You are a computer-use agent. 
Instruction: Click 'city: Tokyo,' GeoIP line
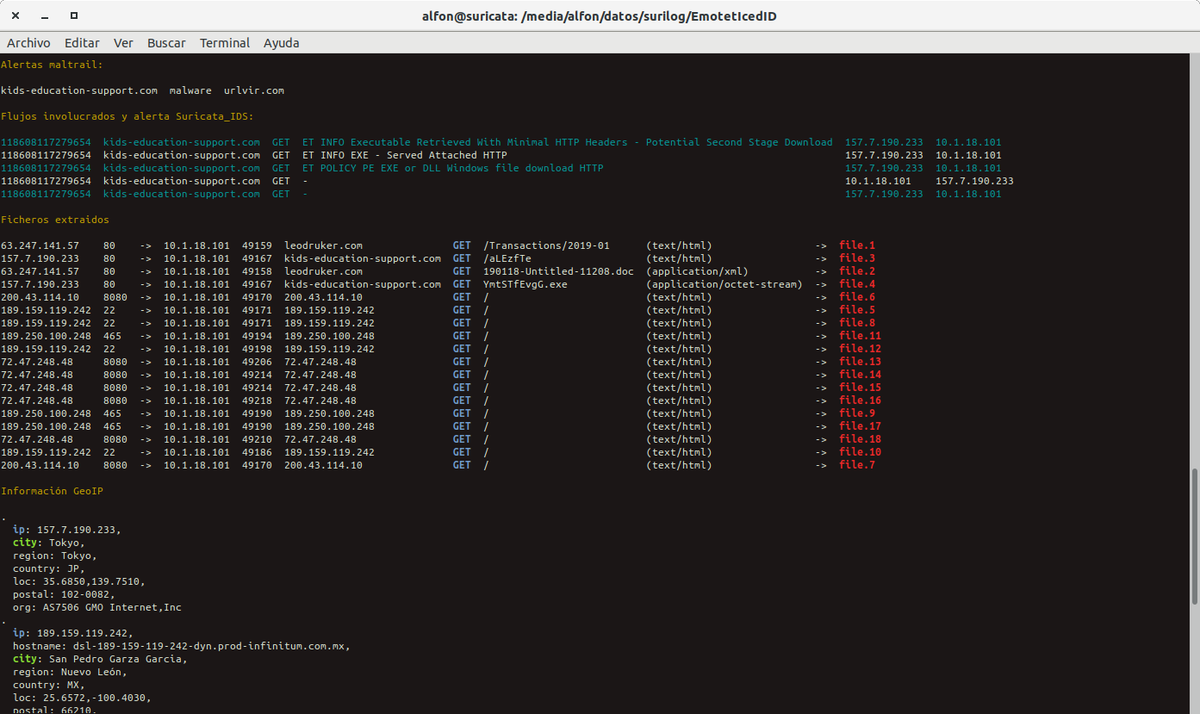49,543
